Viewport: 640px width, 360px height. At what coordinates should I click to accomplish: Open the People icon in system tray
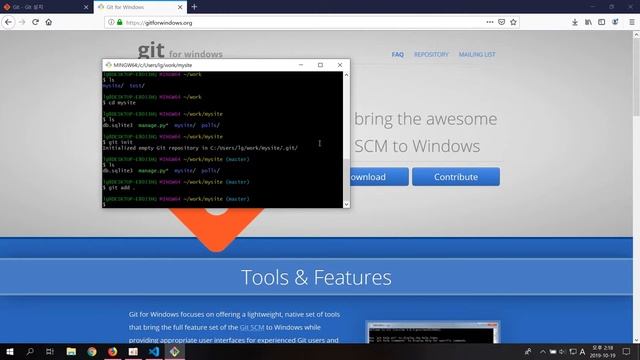point(528,351)
